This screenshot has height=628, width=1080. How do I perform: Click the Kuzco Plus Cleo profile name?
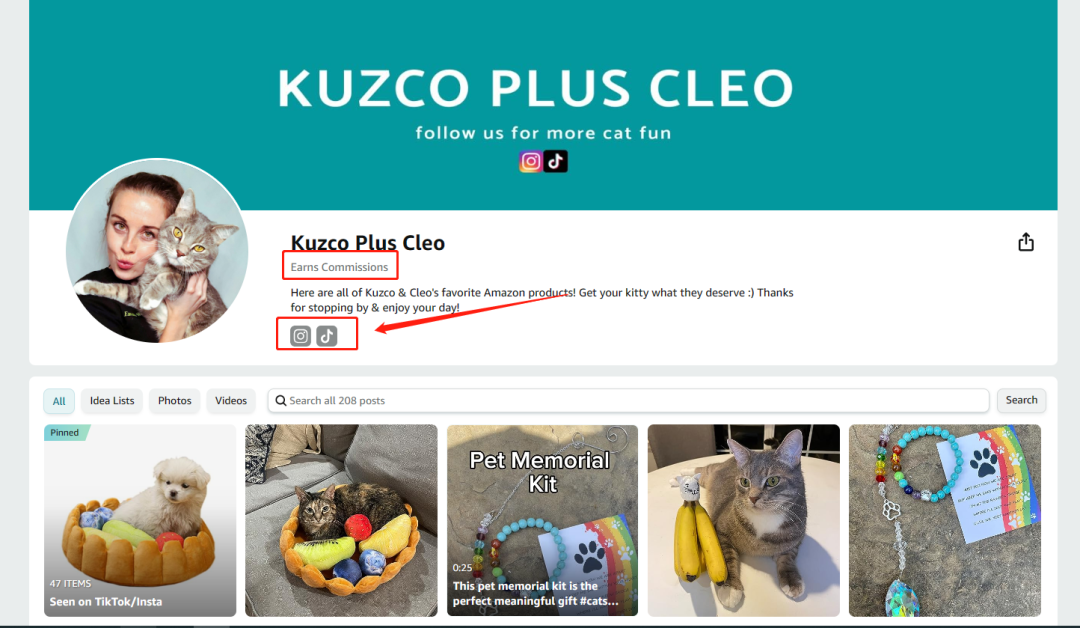(x=368, y=243)
